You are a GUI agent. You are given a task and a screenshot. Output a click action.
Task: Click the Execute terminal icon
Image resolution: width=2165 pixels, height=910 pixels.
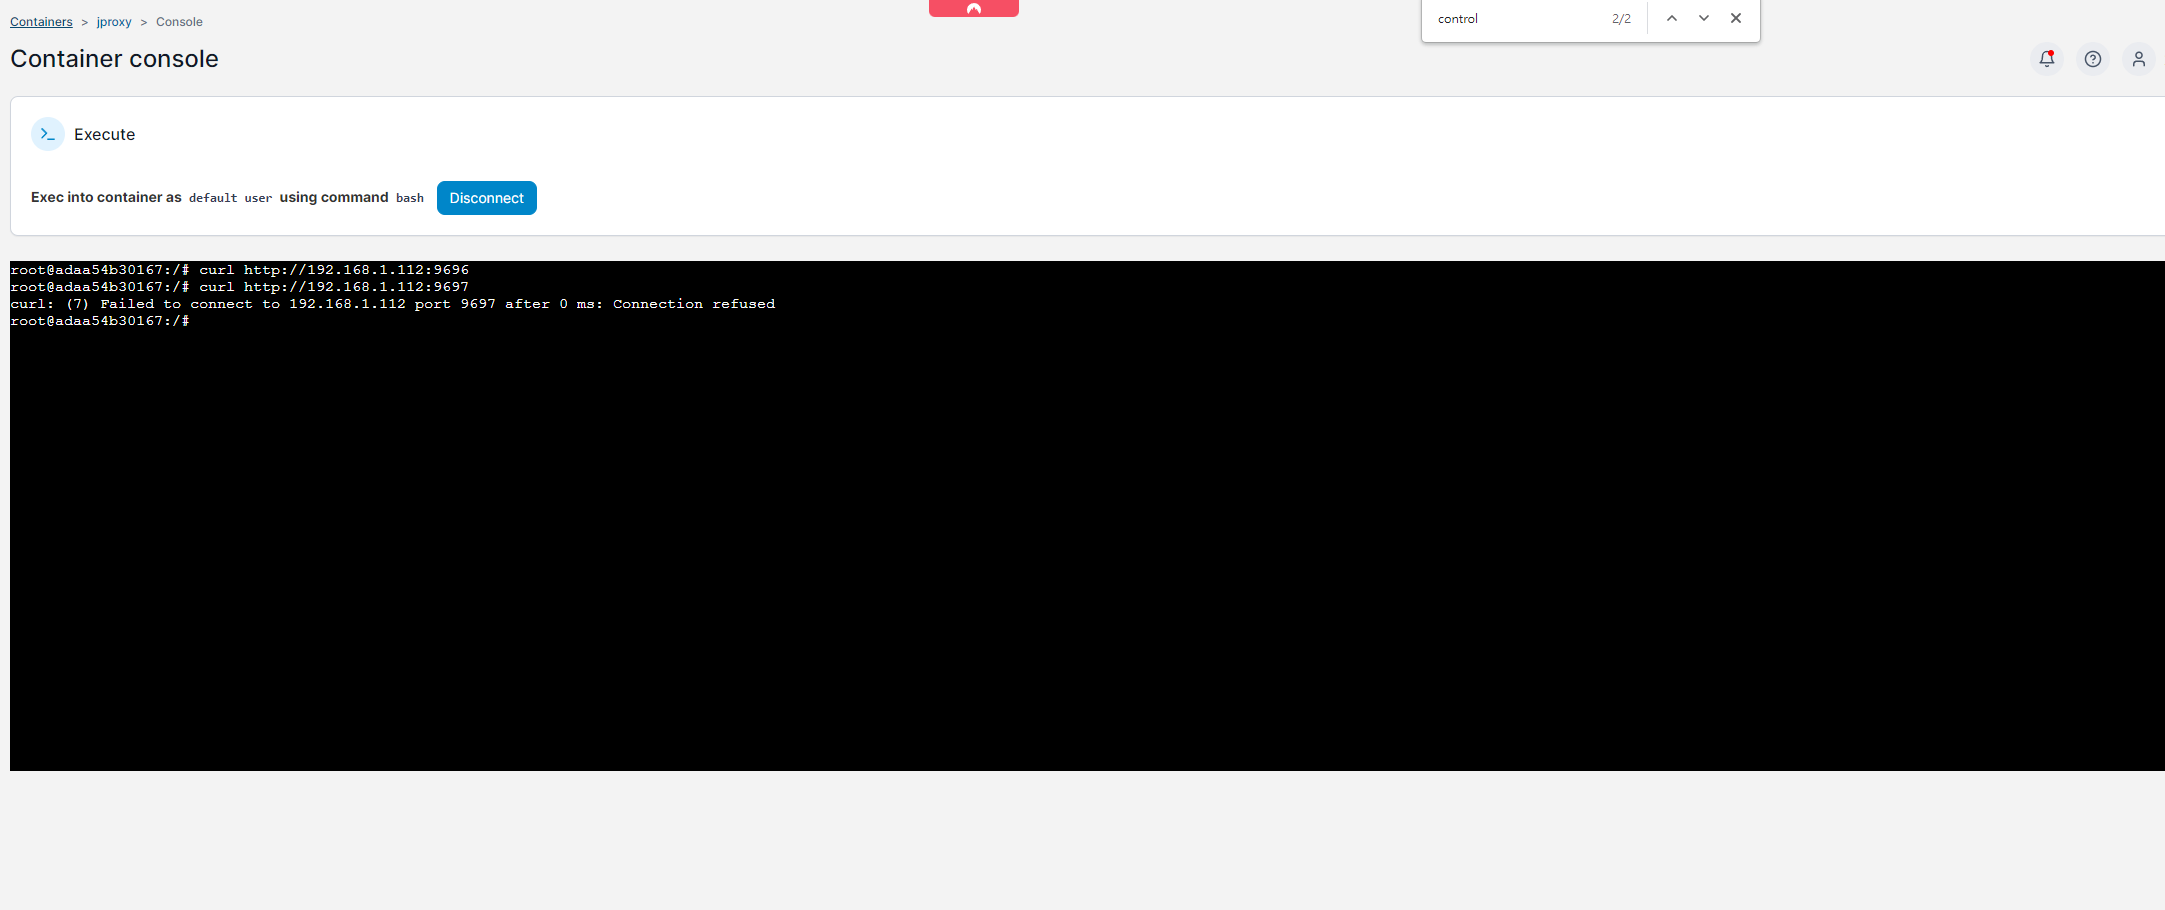point(47,133)
